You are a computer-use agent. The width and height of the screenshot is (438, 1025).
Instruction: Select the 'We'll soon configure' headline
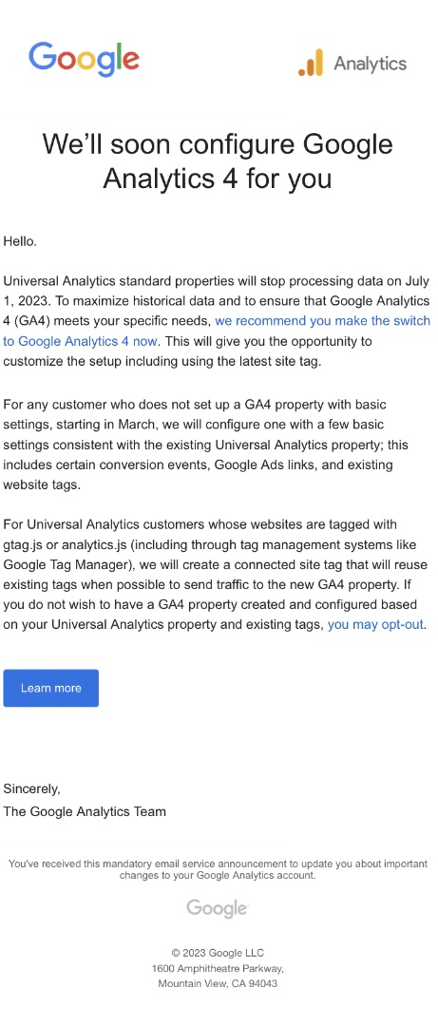218,161
